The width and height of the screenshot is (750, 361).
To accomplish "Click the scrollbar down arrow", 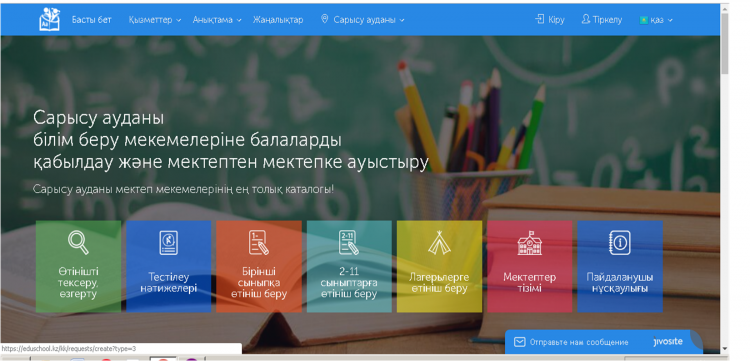I will (724, 349).
